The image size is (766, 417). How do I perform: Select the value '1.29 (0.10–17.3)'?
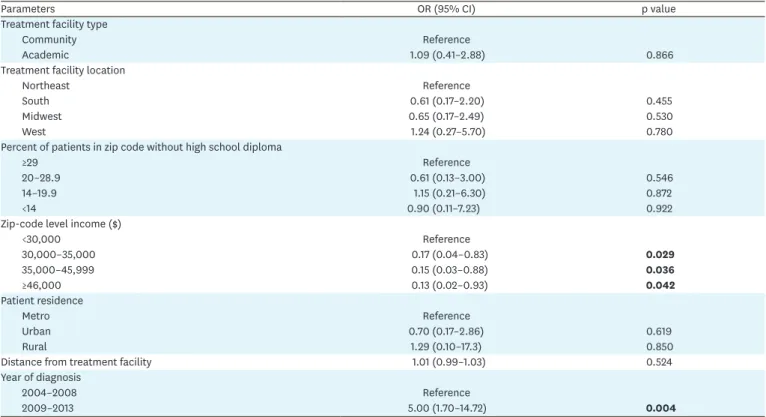pos(446,347)
